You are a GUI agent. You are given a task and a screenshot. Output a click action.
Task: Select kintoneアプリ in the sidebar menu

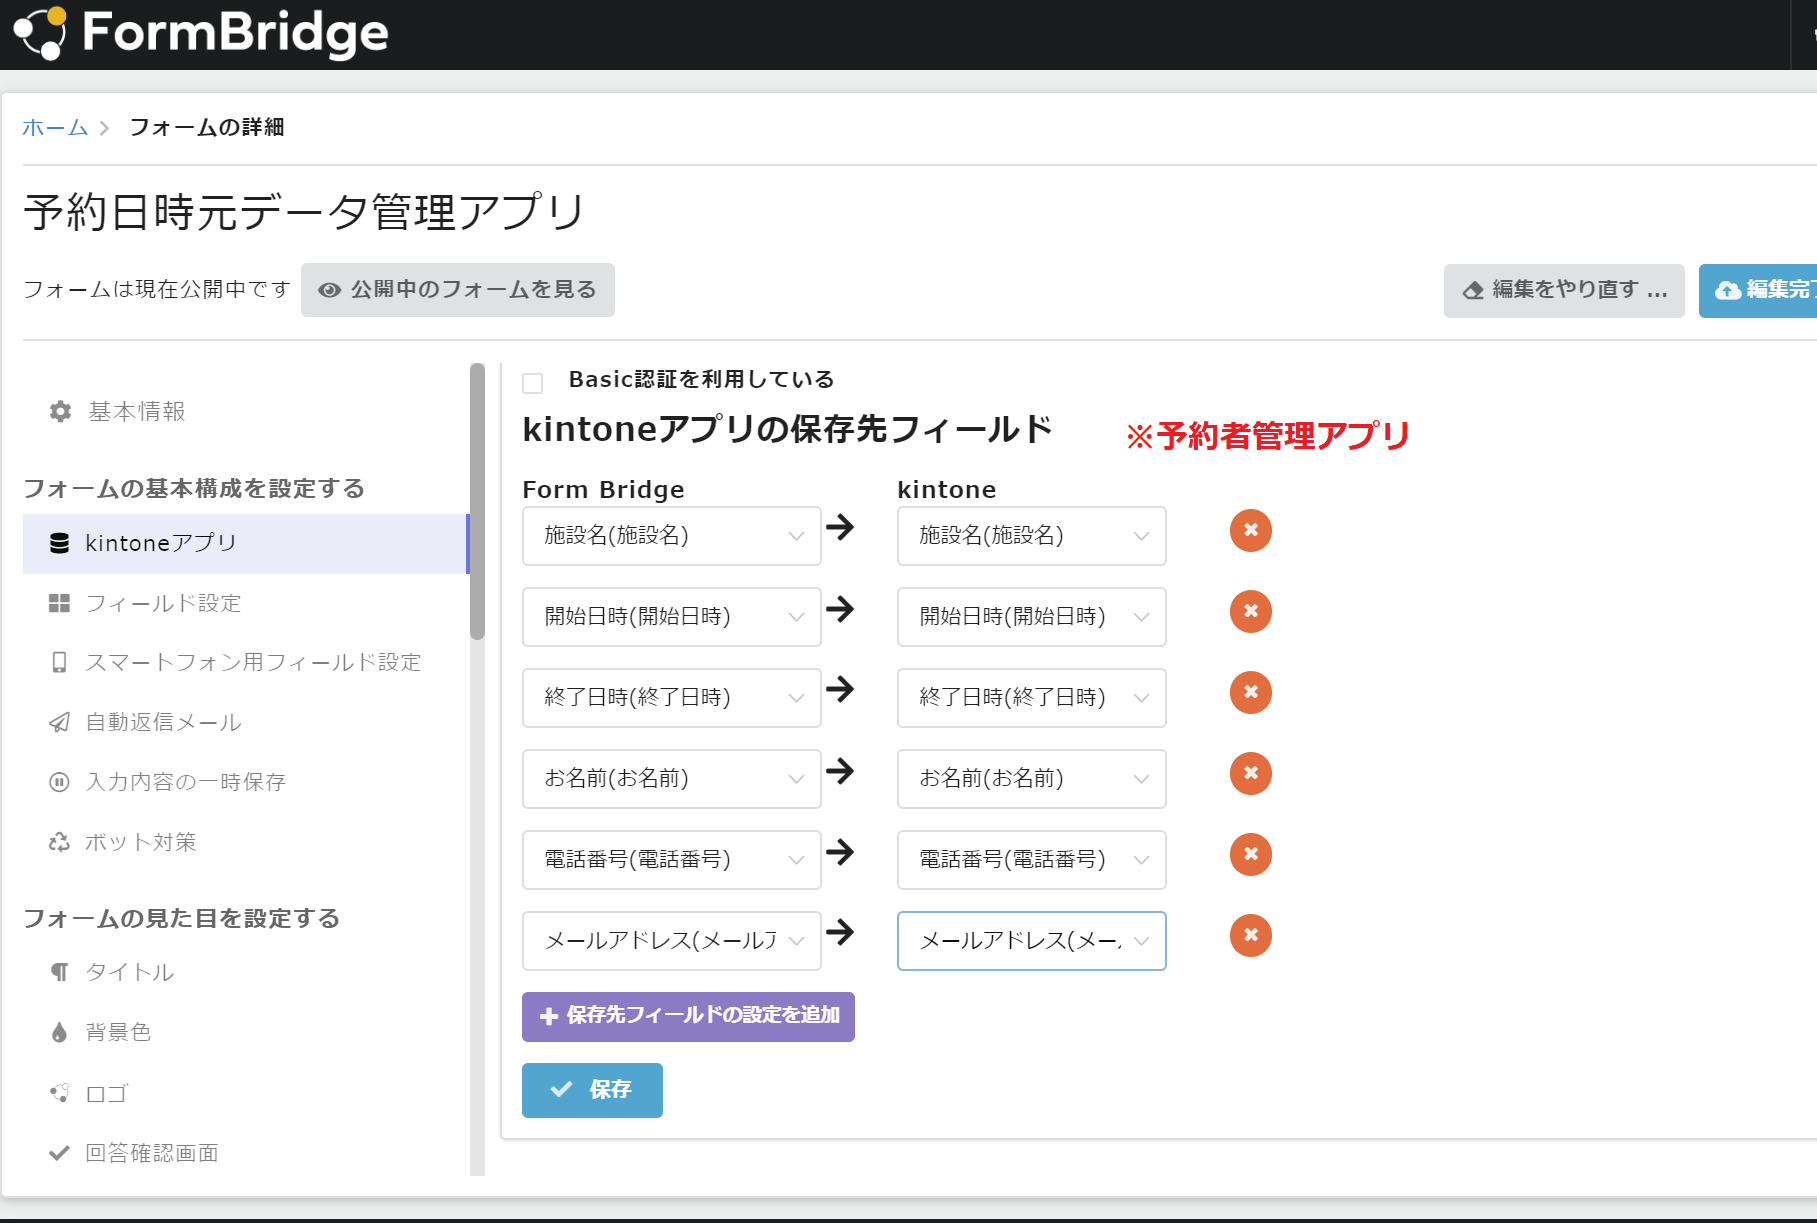tap(245, 544)
